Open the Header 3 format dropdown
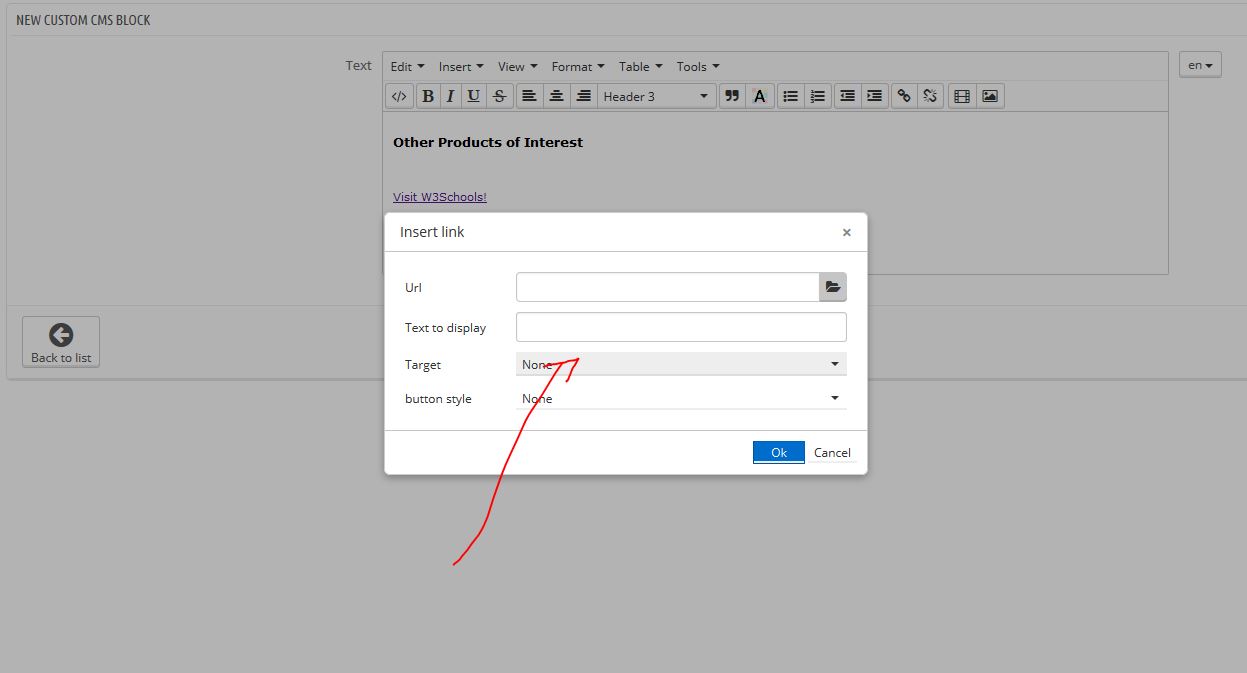This screenshot has height=673, width=1247. click(656, 96)
